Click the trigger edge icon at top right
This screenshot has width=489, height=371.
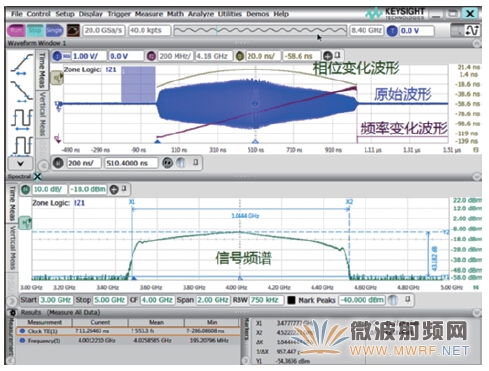click(x=473, y=31)
